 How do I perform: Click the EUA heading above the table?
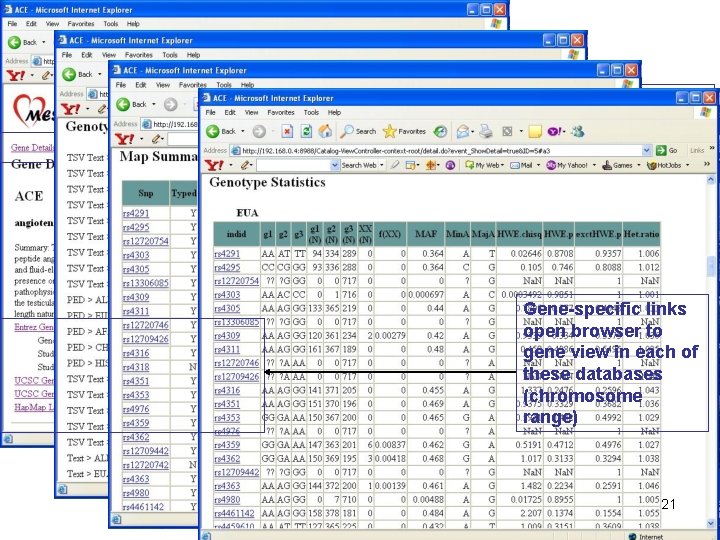pos(247,213)
